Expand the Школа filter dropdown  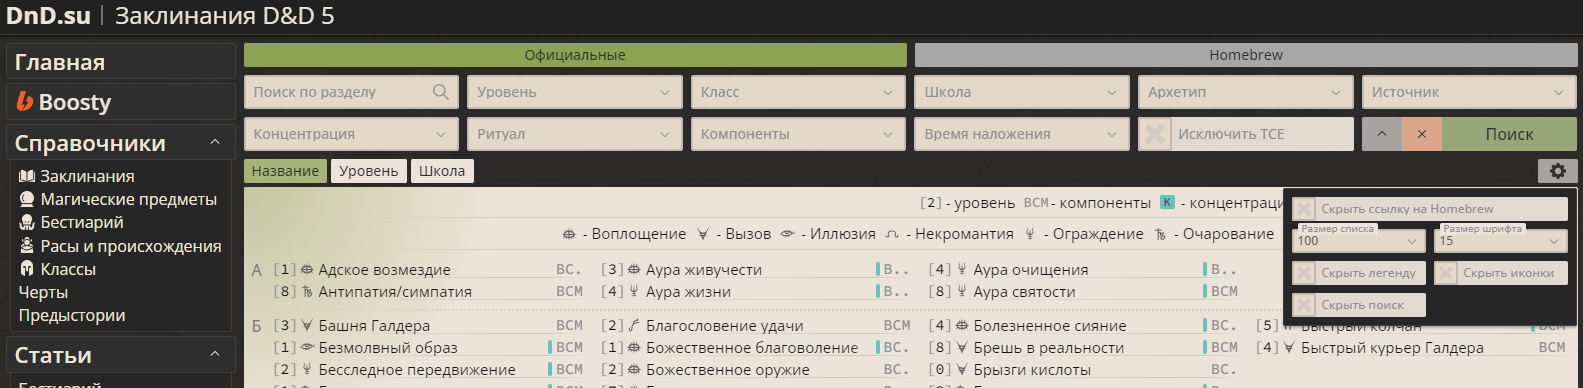pyautogui.click(x=1021, y=92)
